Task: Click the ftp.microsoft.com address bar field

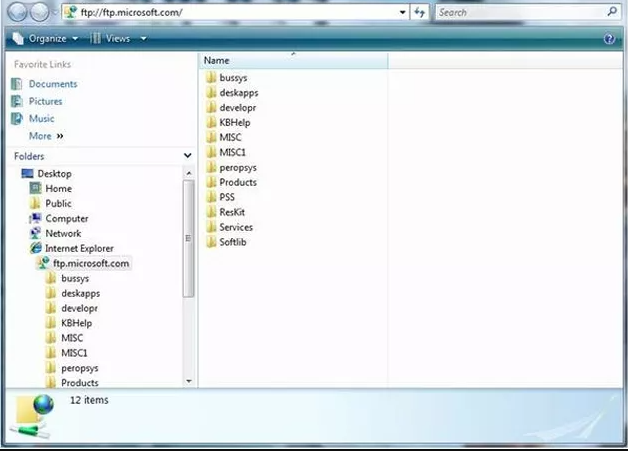Action: 235,12
